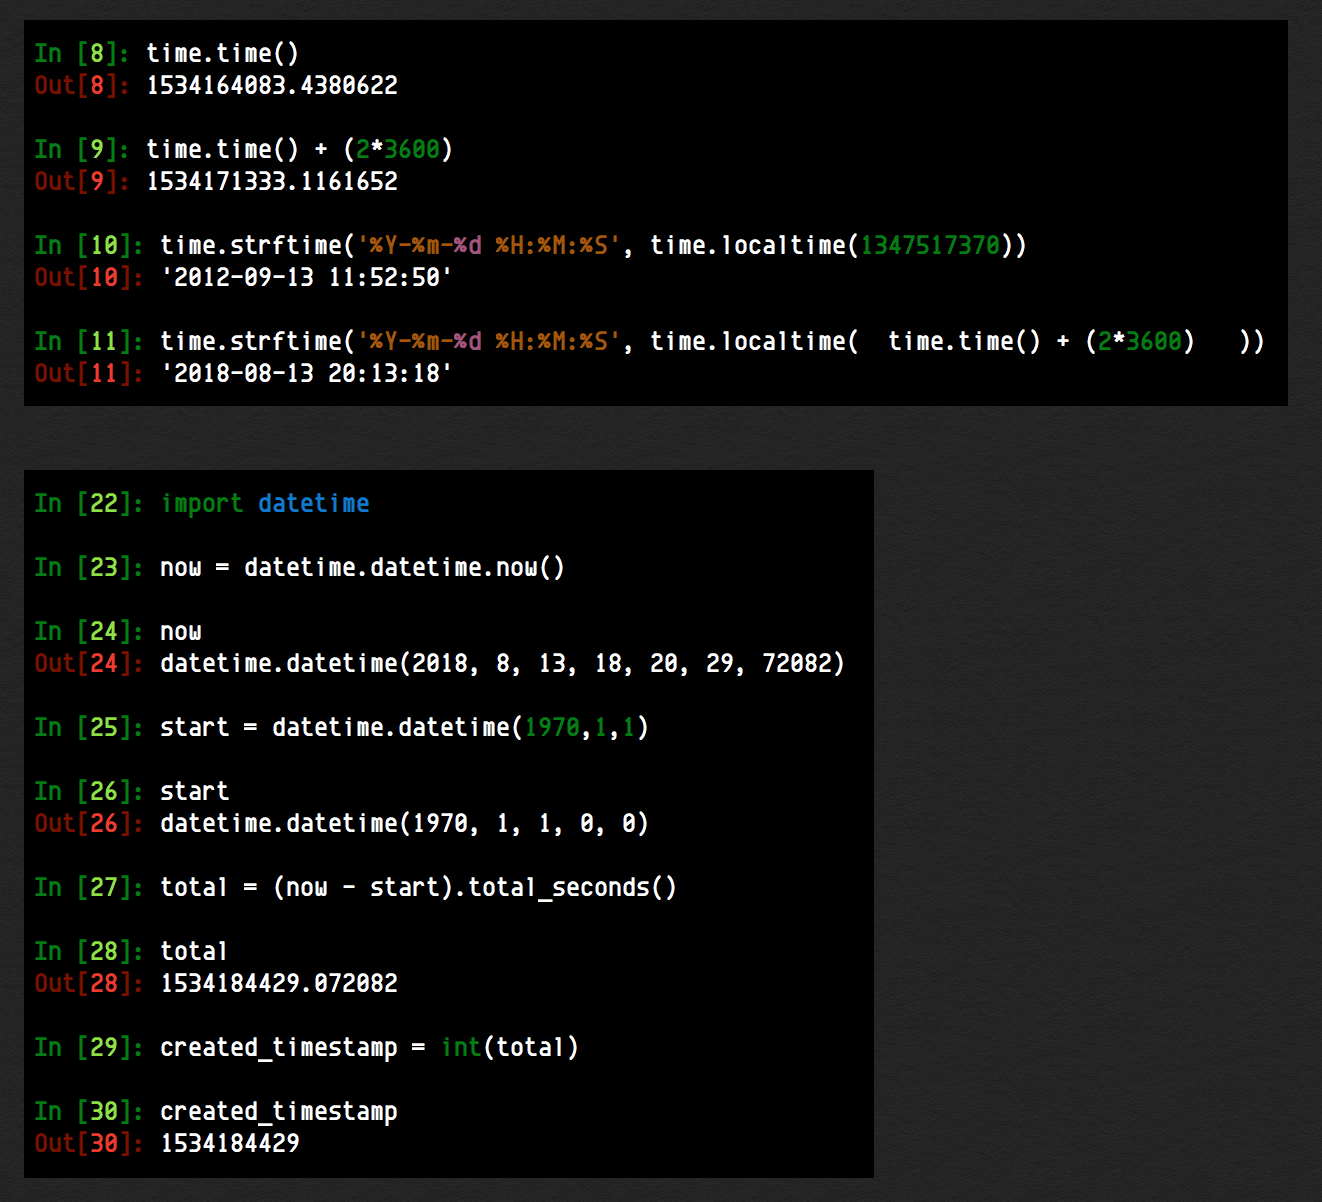
Task: Click the green 1970 in In [25]
Action: (552, 727)
